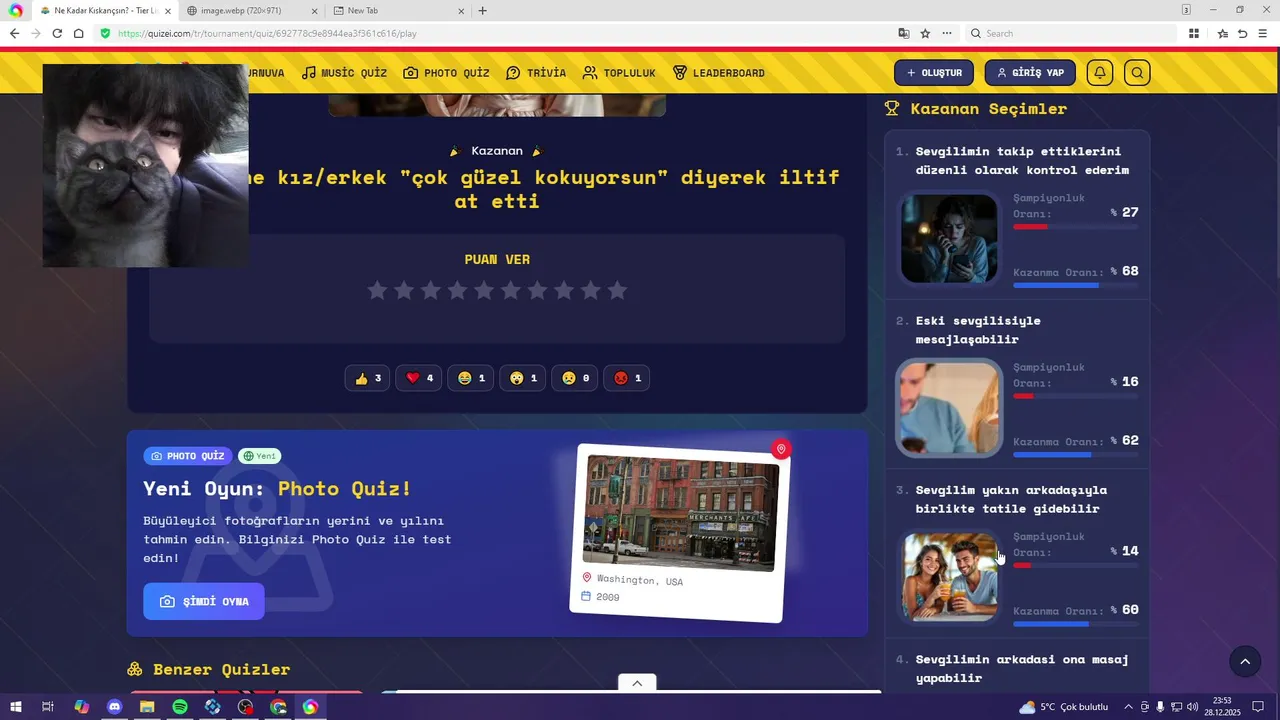Open Task View on the taskbar
This screenshot has height=720, width=1280.
coord(47,707)
